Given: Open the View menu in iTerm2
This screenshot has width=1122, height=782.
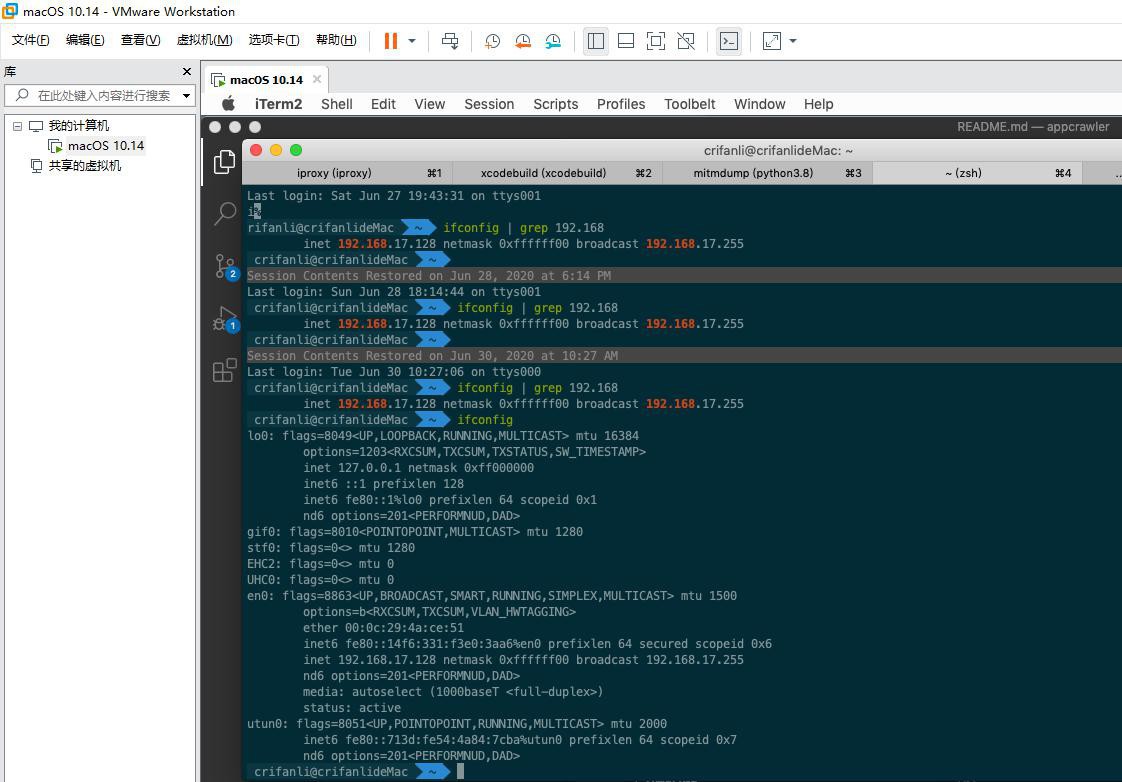Looking at the screenshot, I should 429,104.
